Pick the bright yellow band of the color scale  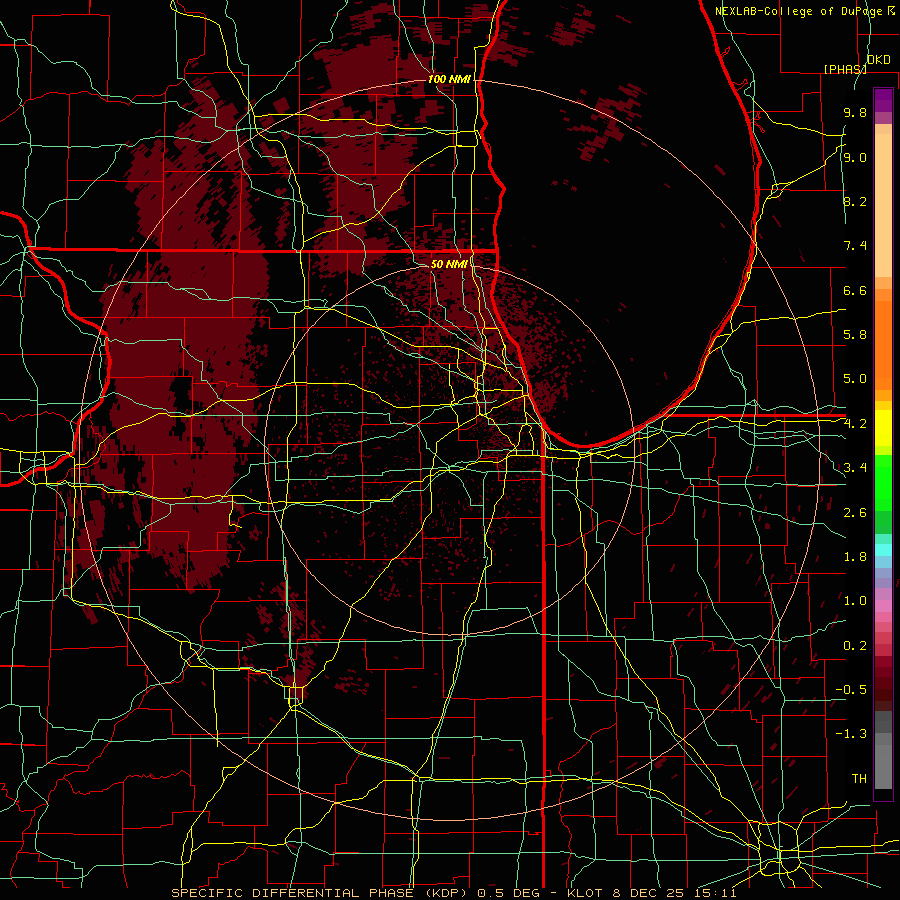(x=883, y=428)
